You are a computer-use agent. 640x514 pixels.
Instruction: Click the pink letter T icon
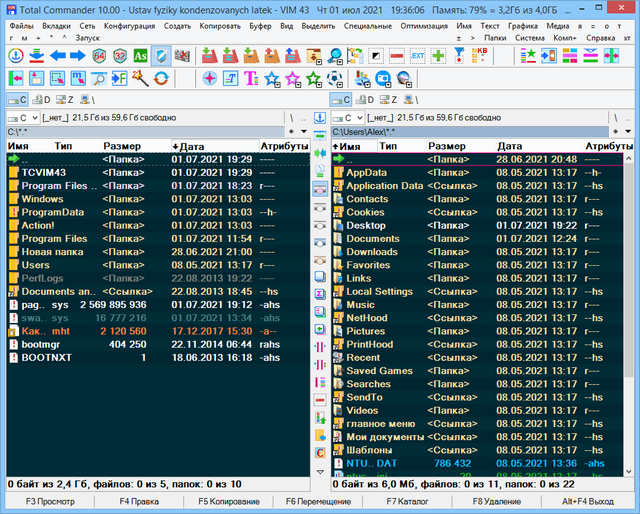pyautogui.click(x=248, y=78)
